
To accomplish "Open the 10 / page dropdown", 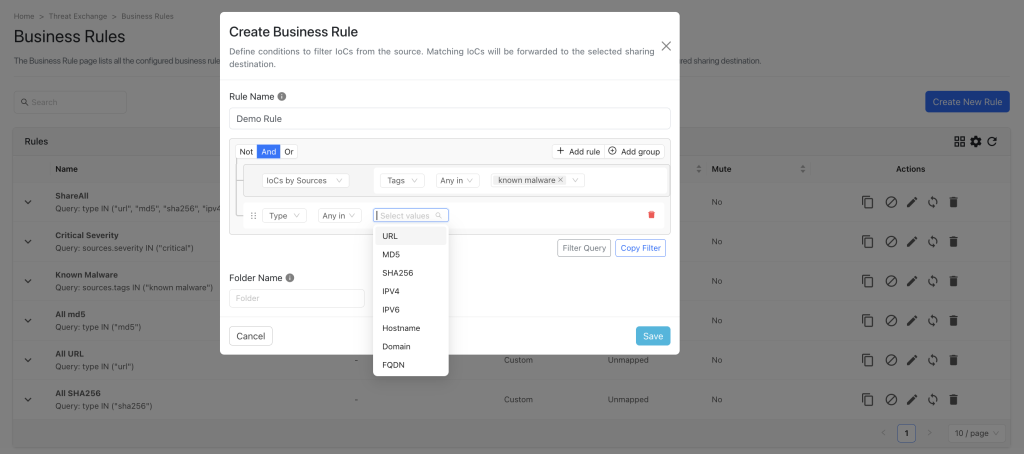I will (x=976, y=433).
